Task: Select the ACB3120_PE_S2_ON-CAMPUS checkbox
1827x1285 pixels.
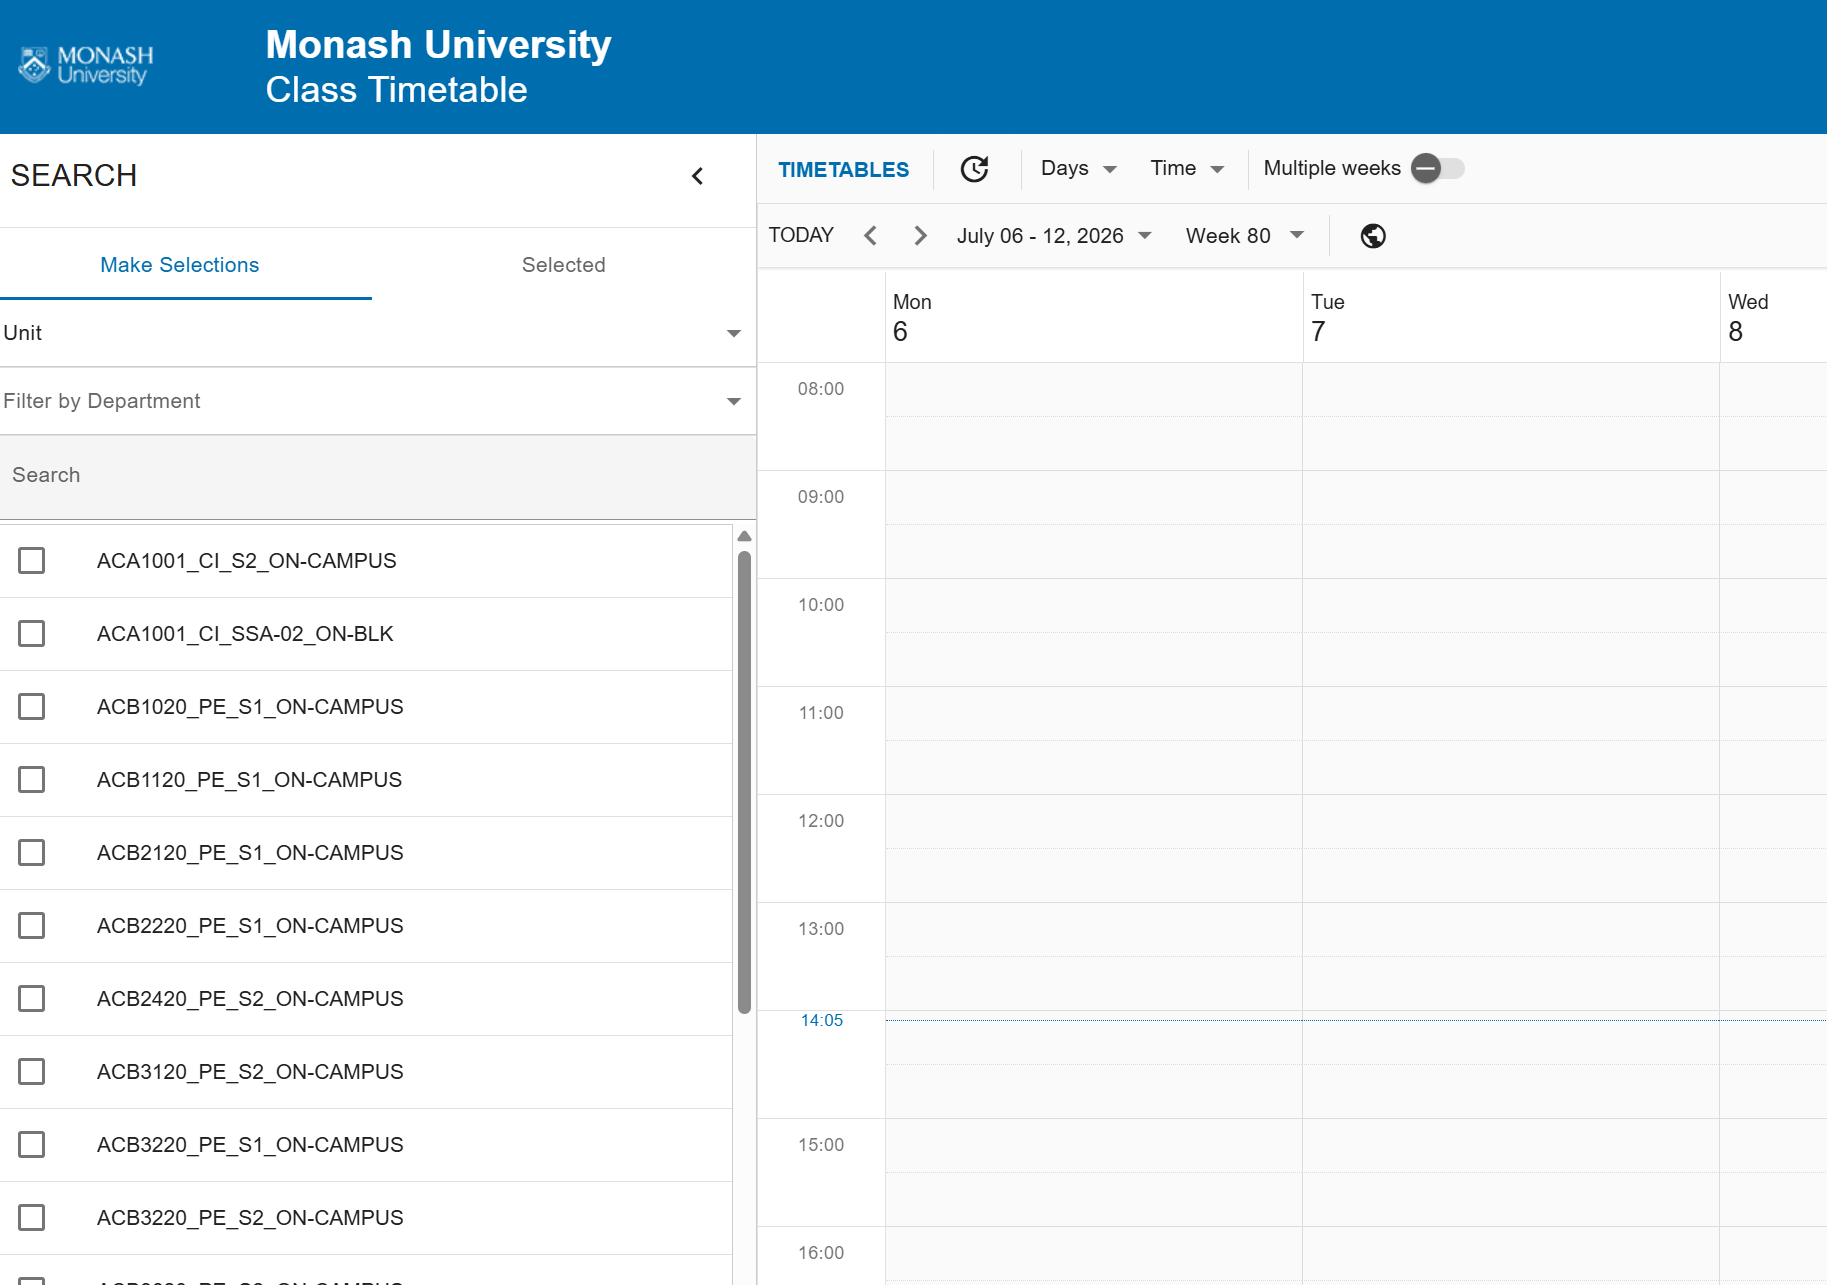Action: (x=32, y=1072)
